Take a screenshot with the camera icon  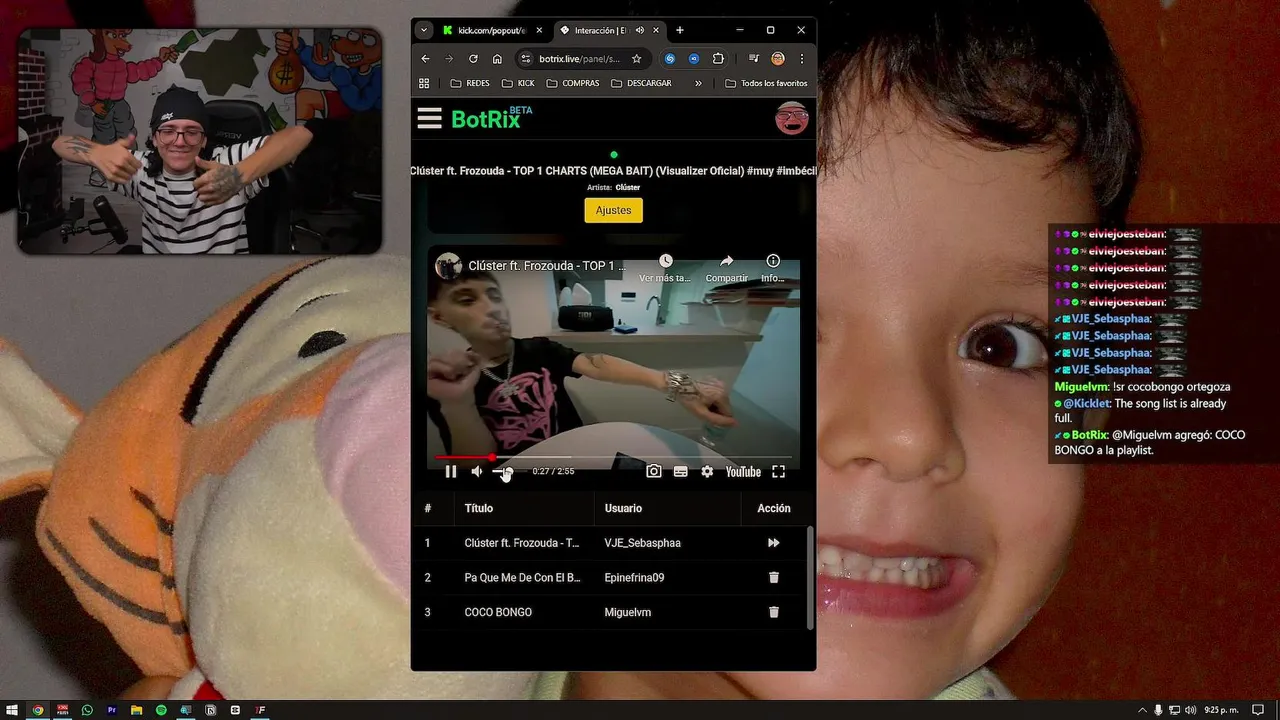[654, 472]
